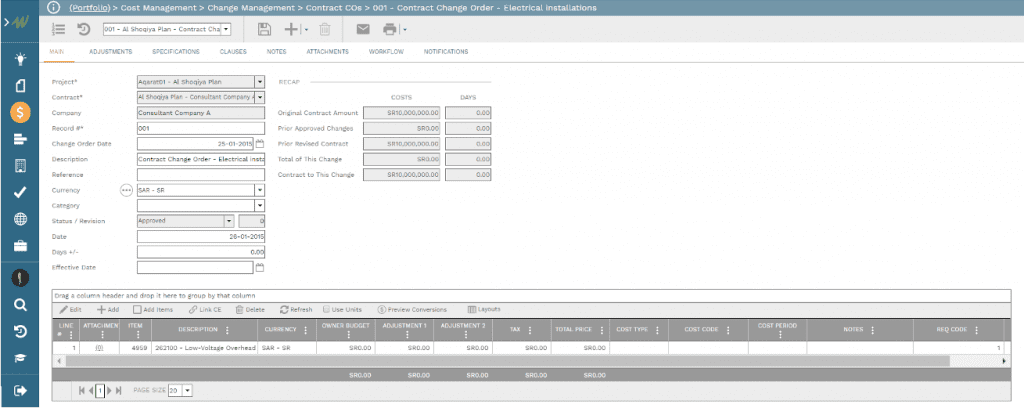Send email with envelope icon

click(x=362, y=29)
